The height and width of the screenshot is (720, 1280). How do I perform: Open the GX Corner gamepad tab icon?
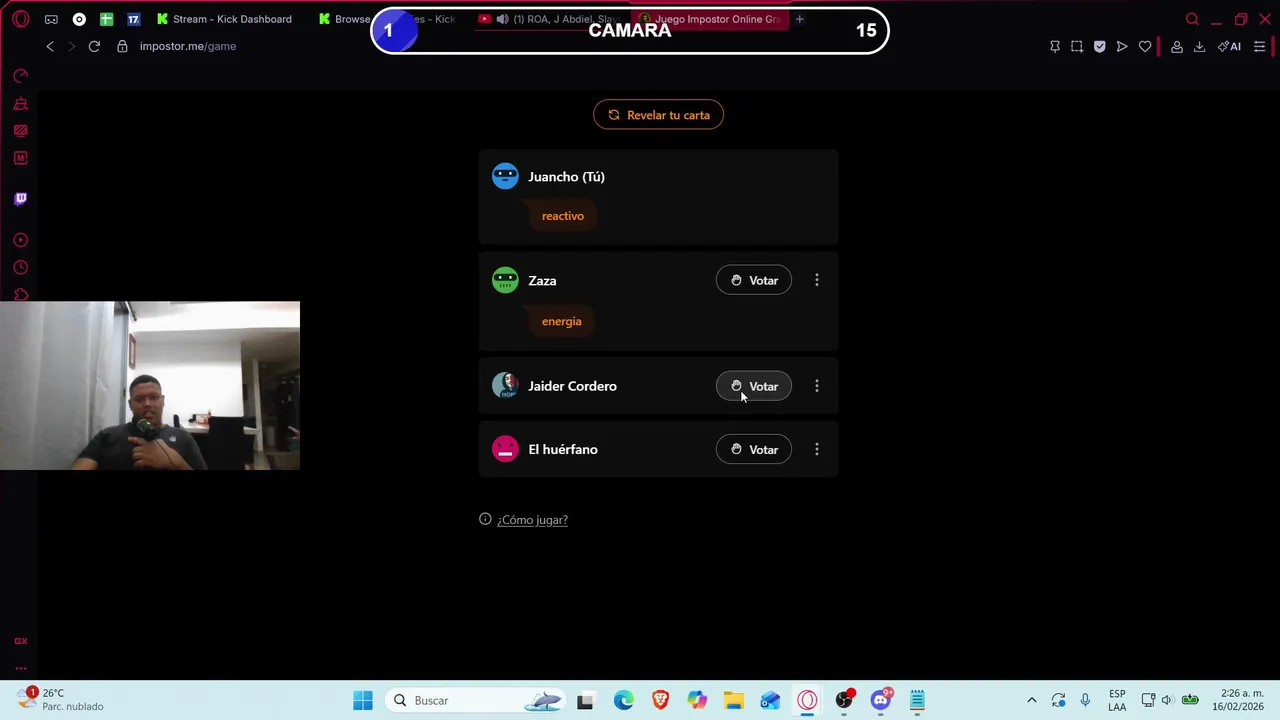tap(51, 19)
